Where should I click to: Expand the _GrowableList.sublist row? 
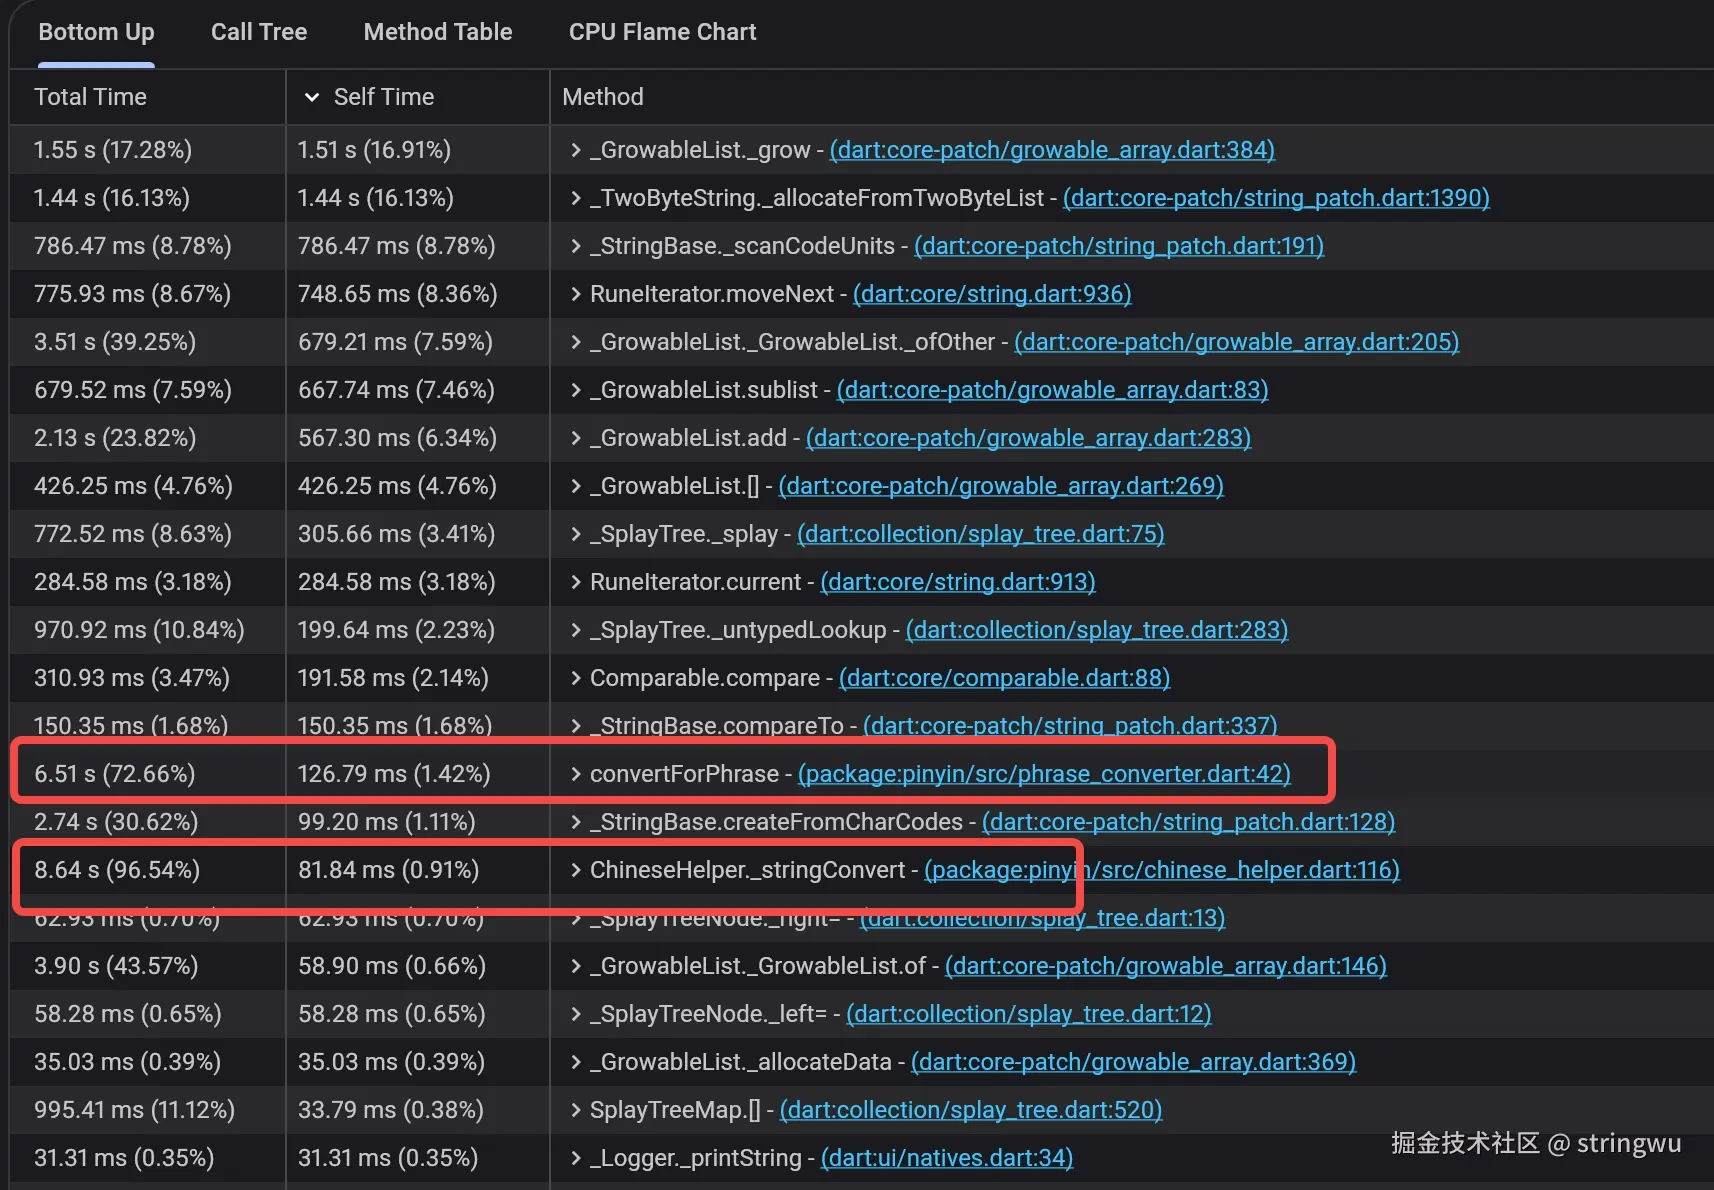click(x=576, y=390)
